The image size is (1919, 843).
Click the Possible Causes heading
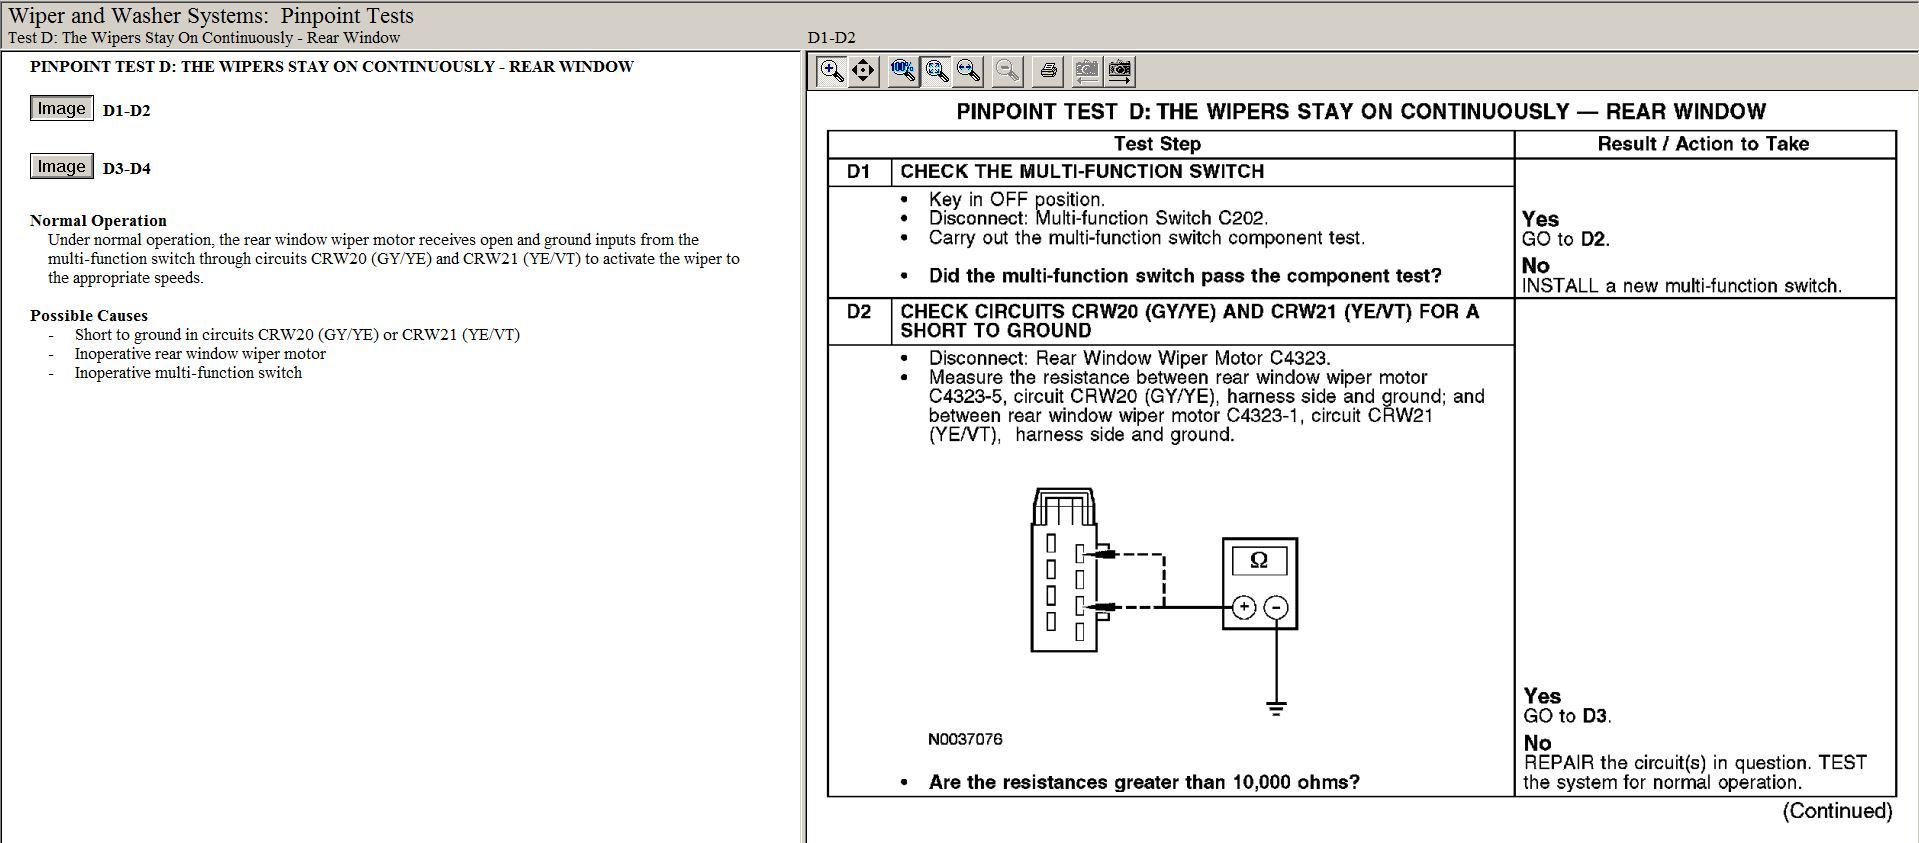pyautogui.click(x=89, y=316)
